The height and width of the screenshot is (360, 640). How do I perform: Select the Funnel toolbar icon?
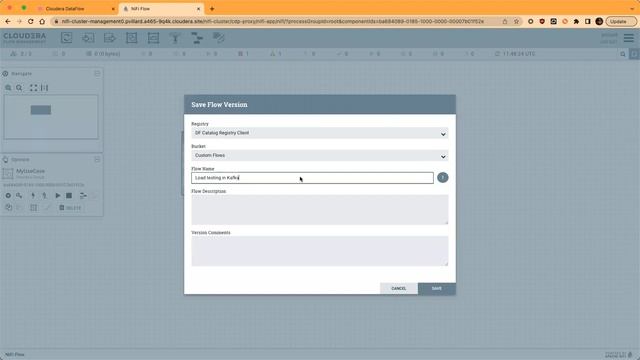click(x=175, y=38)
